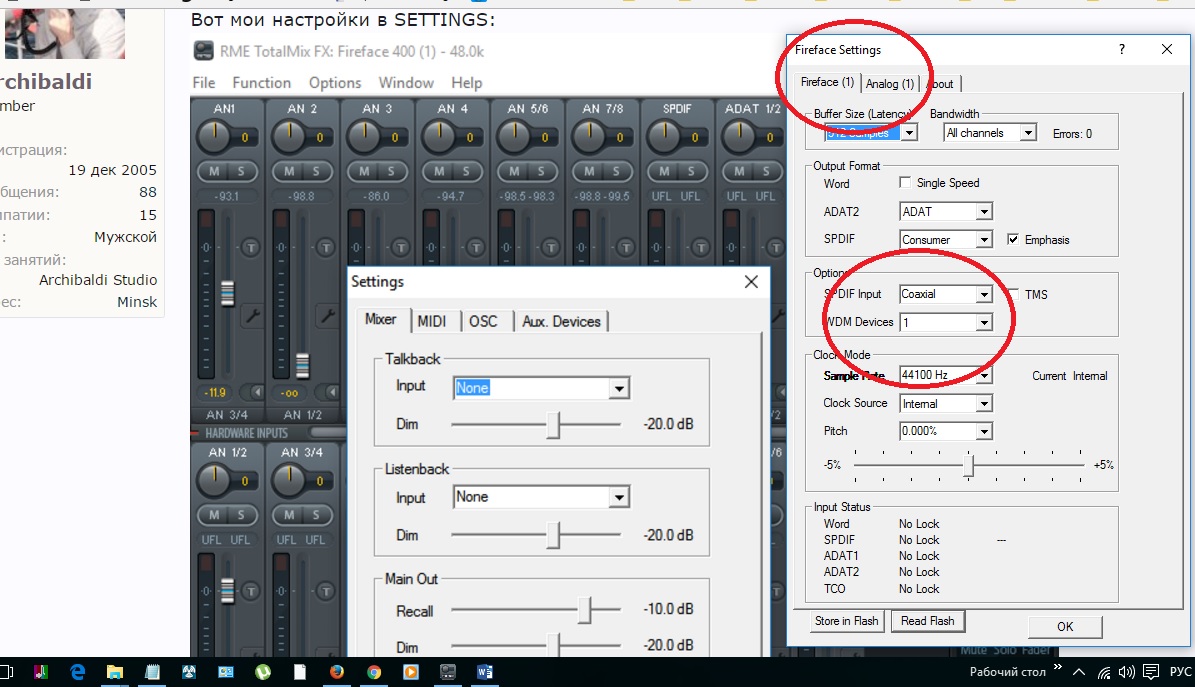The height and width of the screenshot is (687, 1195).
Task: Open File Explorer from the taskbar
Action: click(114, 672)
